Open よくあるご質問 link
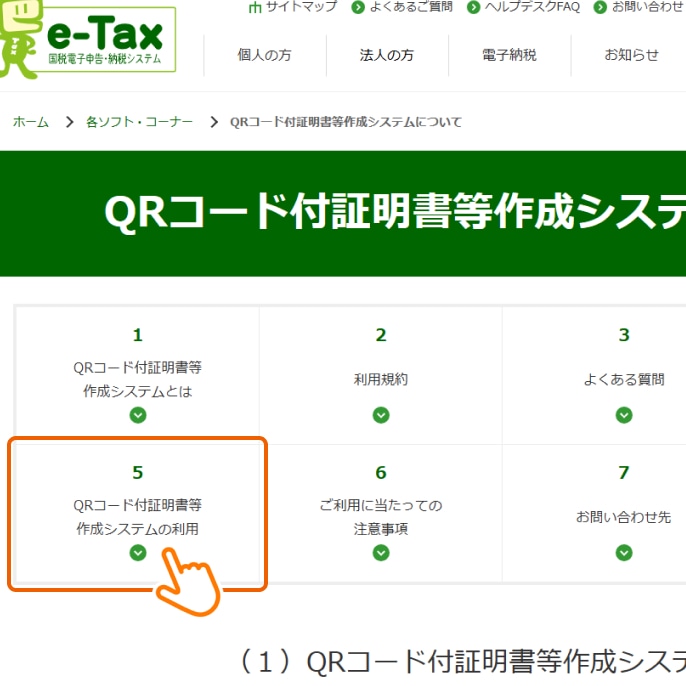 coord(411,7)
